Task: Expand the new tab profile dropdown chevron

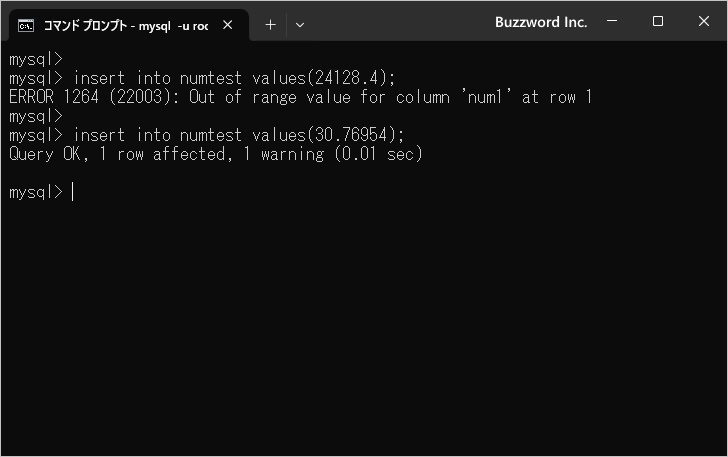Action: coord(300,25)
